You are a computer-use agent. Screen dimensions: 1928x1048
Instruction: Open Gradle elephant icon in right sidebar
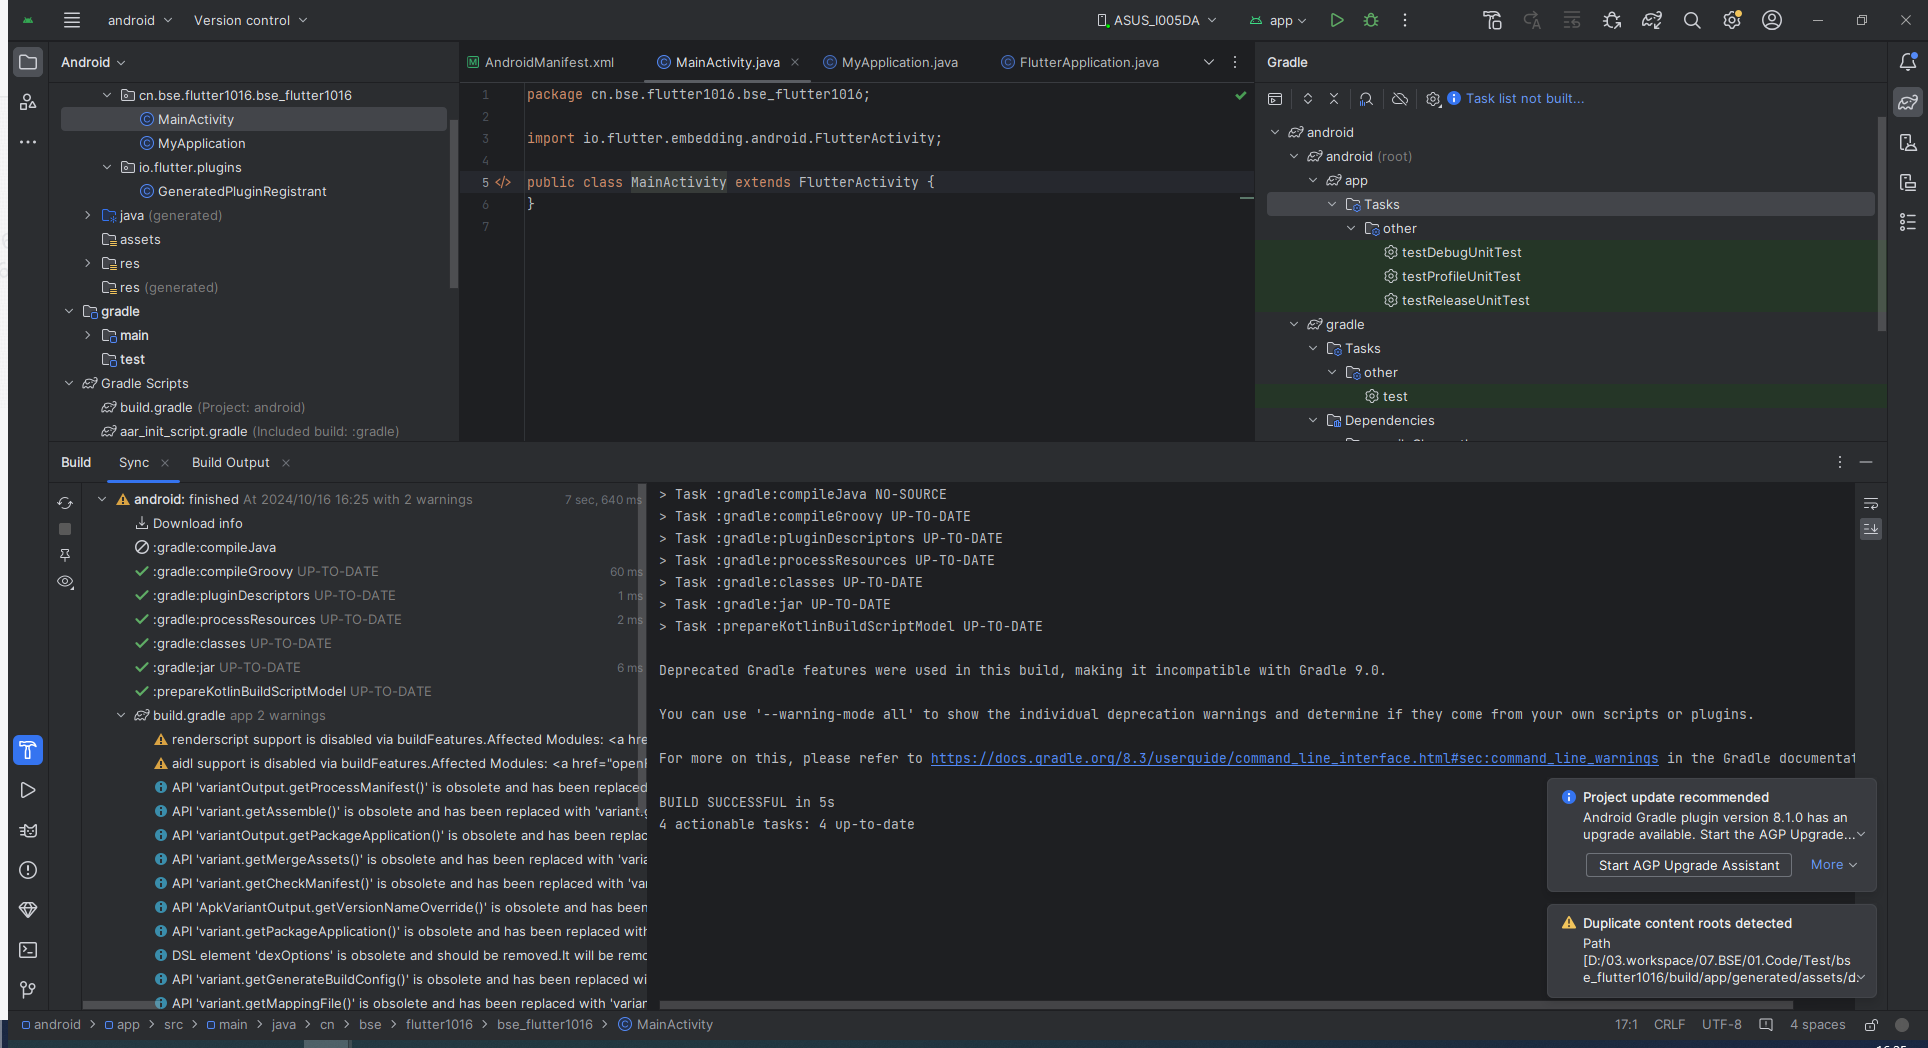click(1908, 102)
